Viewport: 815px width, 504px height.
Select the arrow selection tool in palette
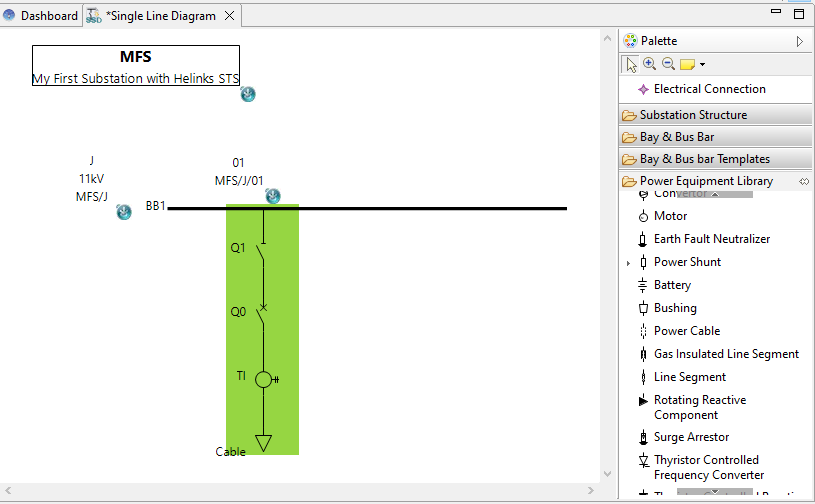click(x=631, y=65)
